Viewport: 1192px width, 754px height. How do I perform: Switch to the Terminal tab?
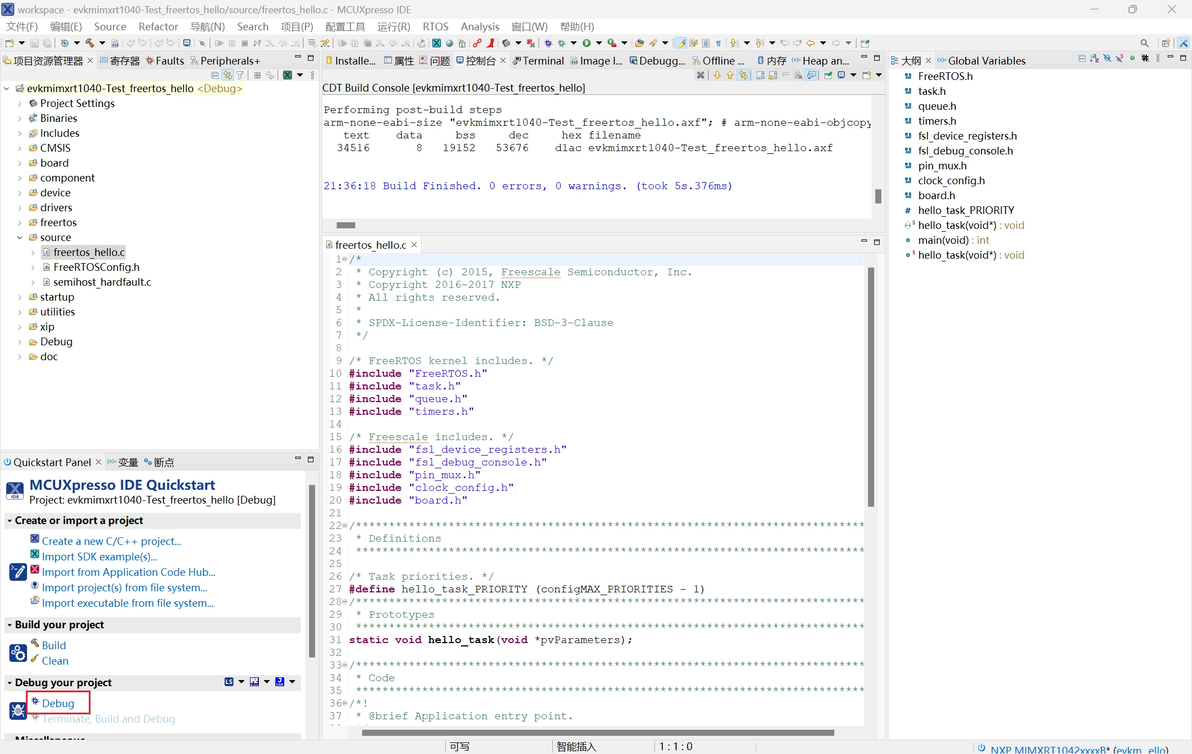click(542, 61)
